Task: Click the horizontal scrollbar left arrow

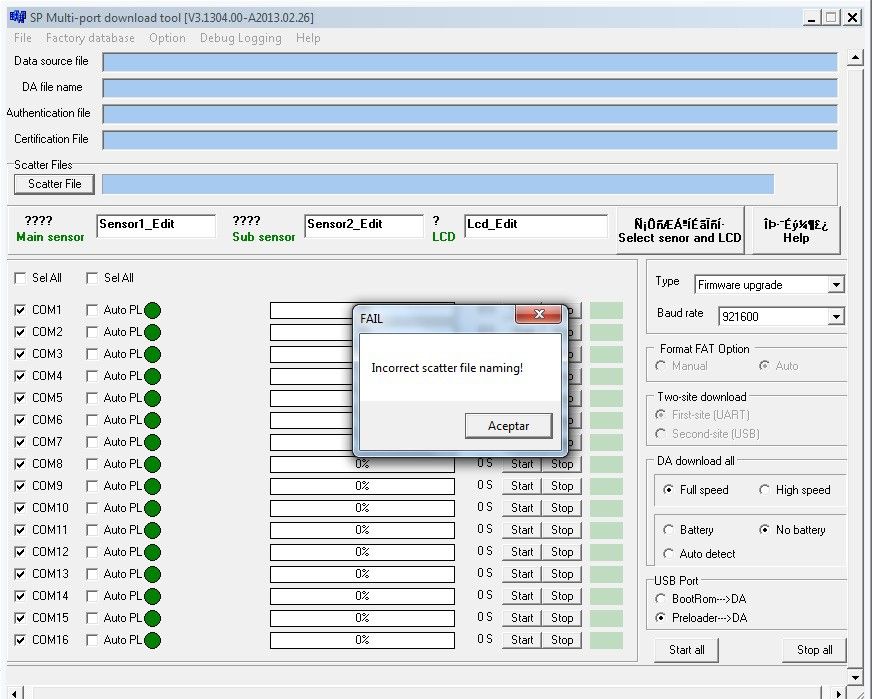Action: coord(16,693)
